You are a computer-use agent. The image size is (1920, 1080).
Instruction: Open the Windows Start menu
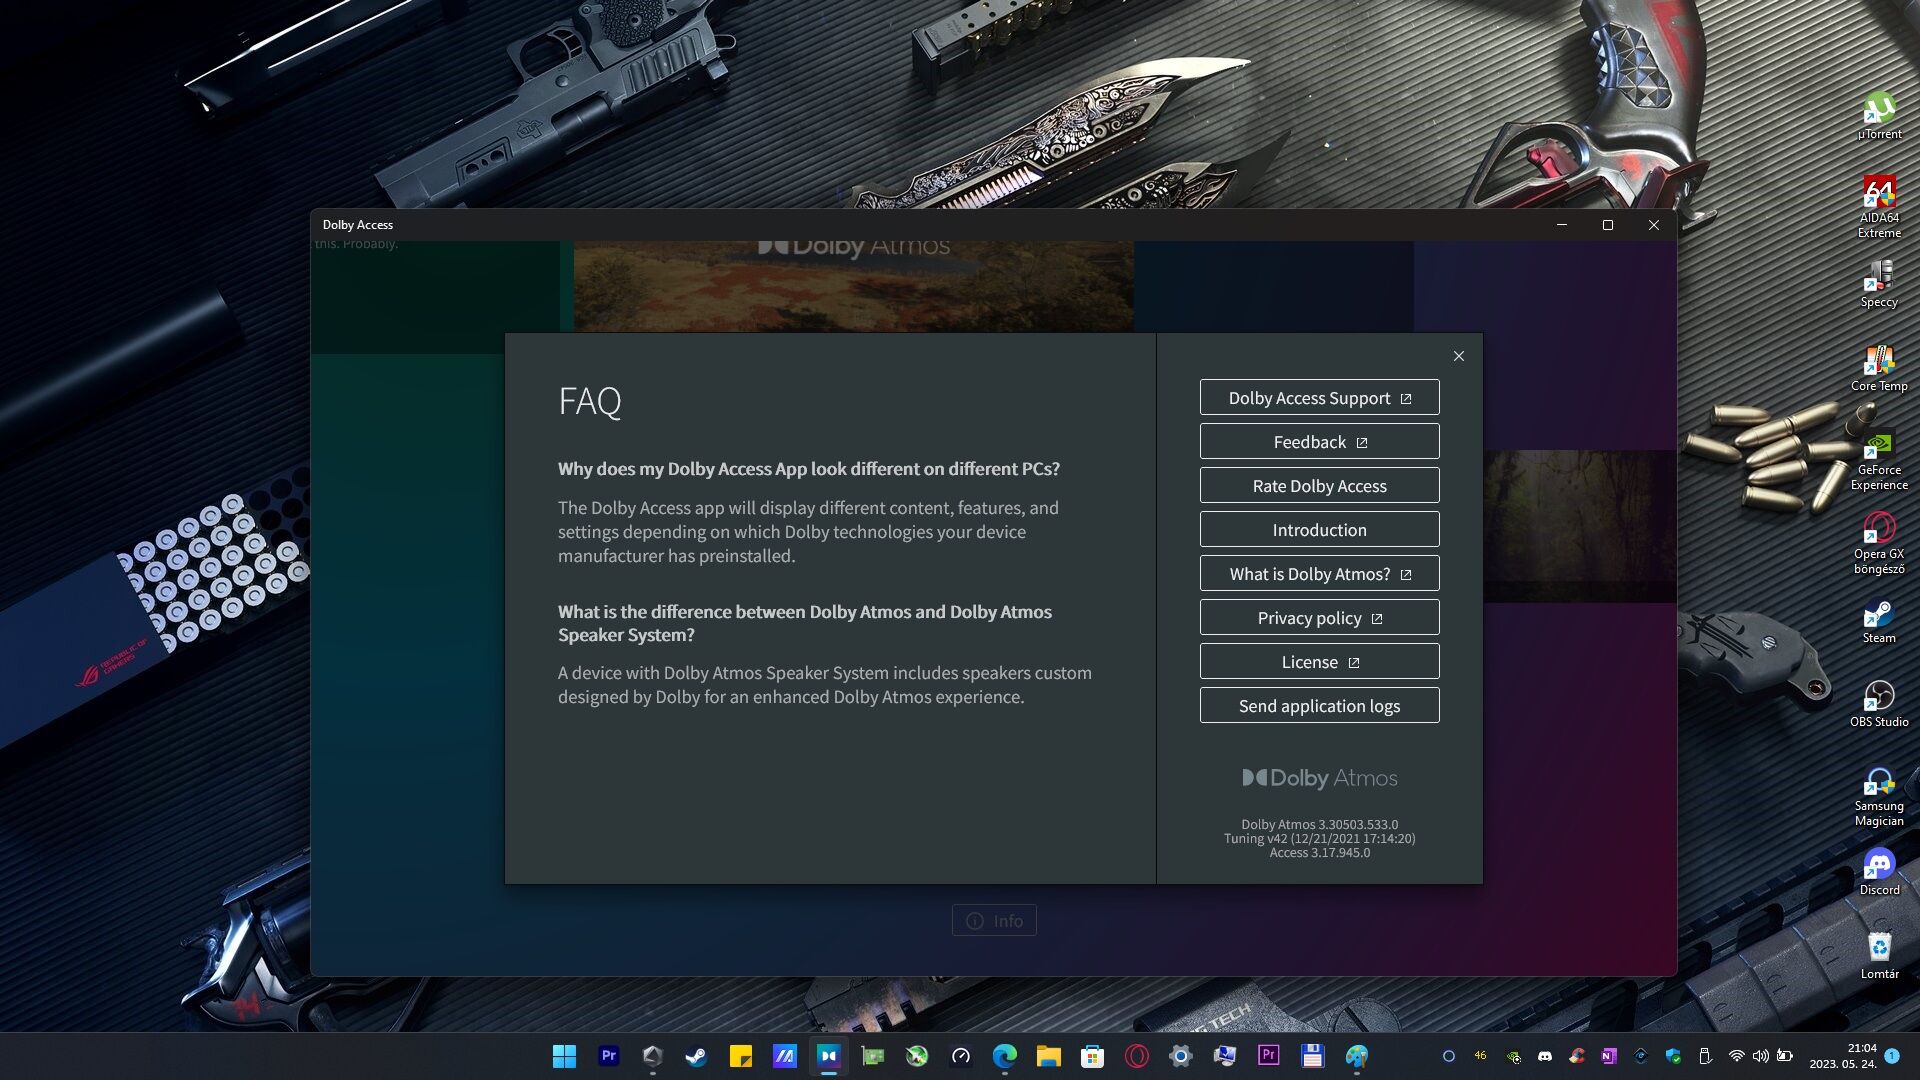pyautogui.click(x=564, y=1056)
